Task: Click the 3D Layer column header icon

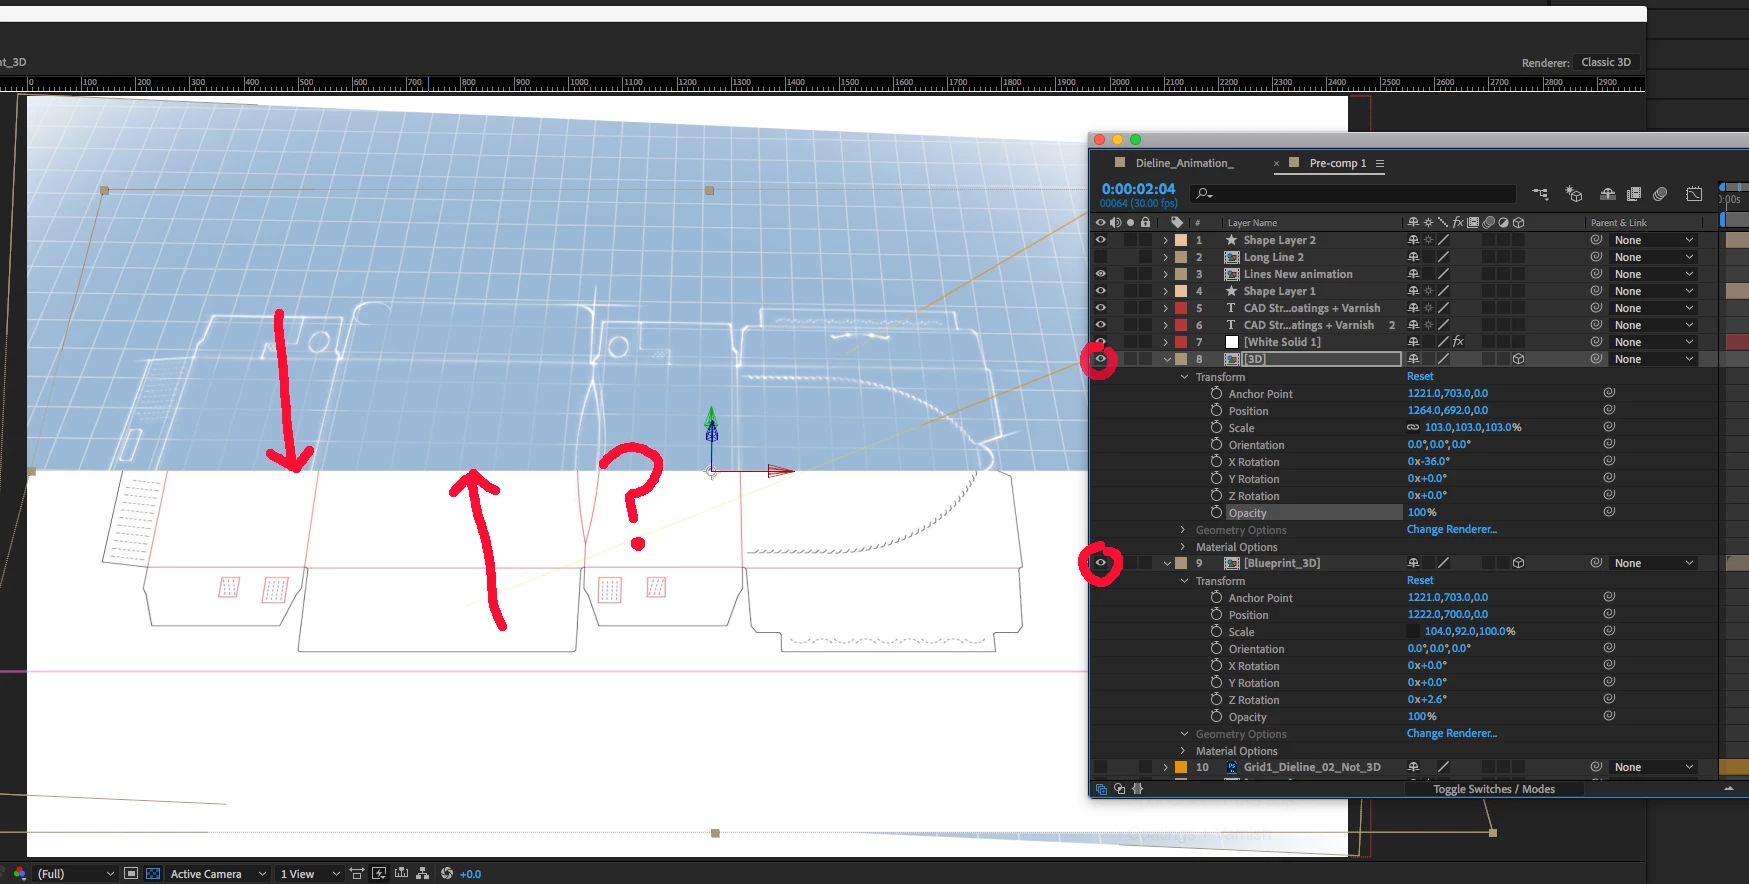Action: click(x=1518, y=223)
